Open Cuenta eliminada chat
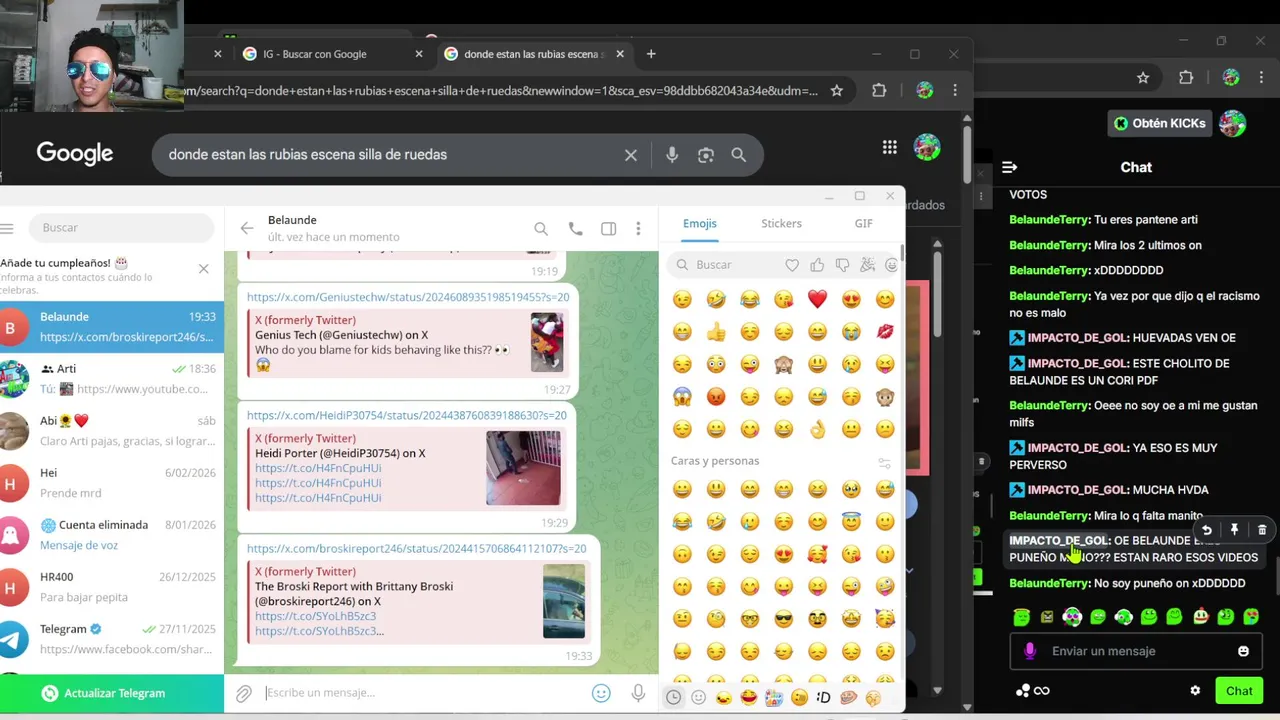 (112, 535)
